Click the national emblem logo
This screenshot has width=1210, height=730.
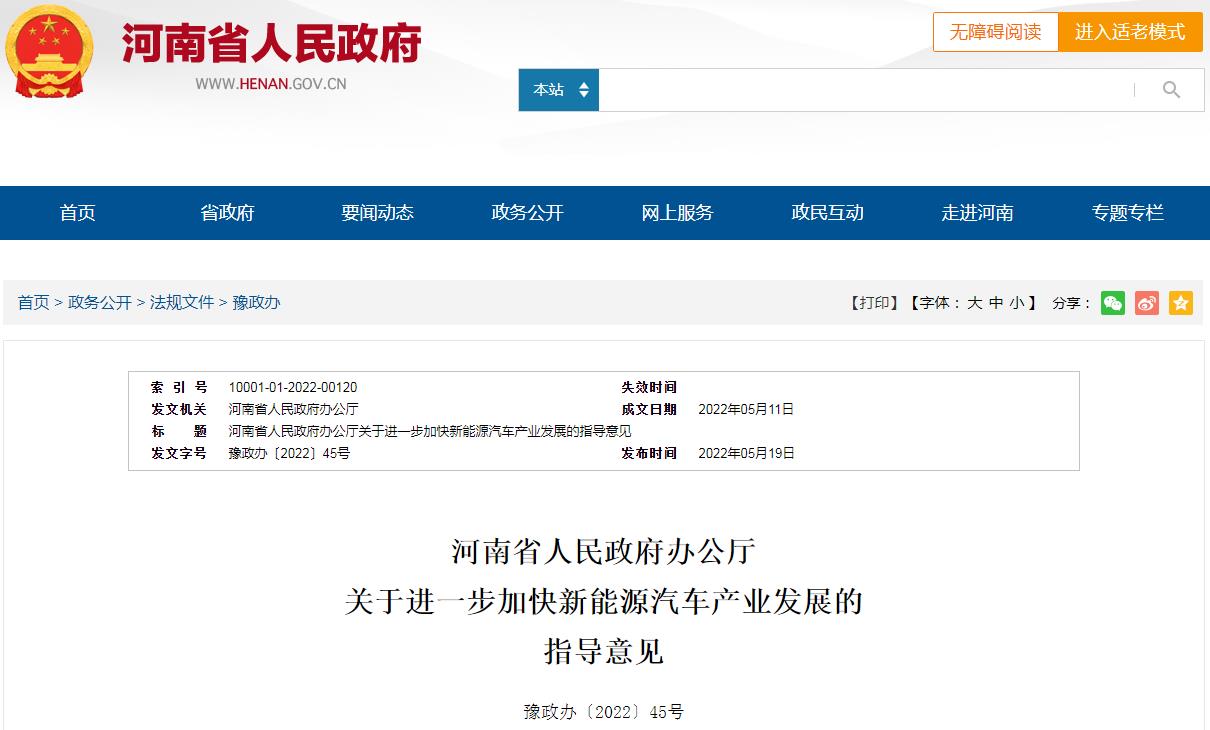[49, 50]
